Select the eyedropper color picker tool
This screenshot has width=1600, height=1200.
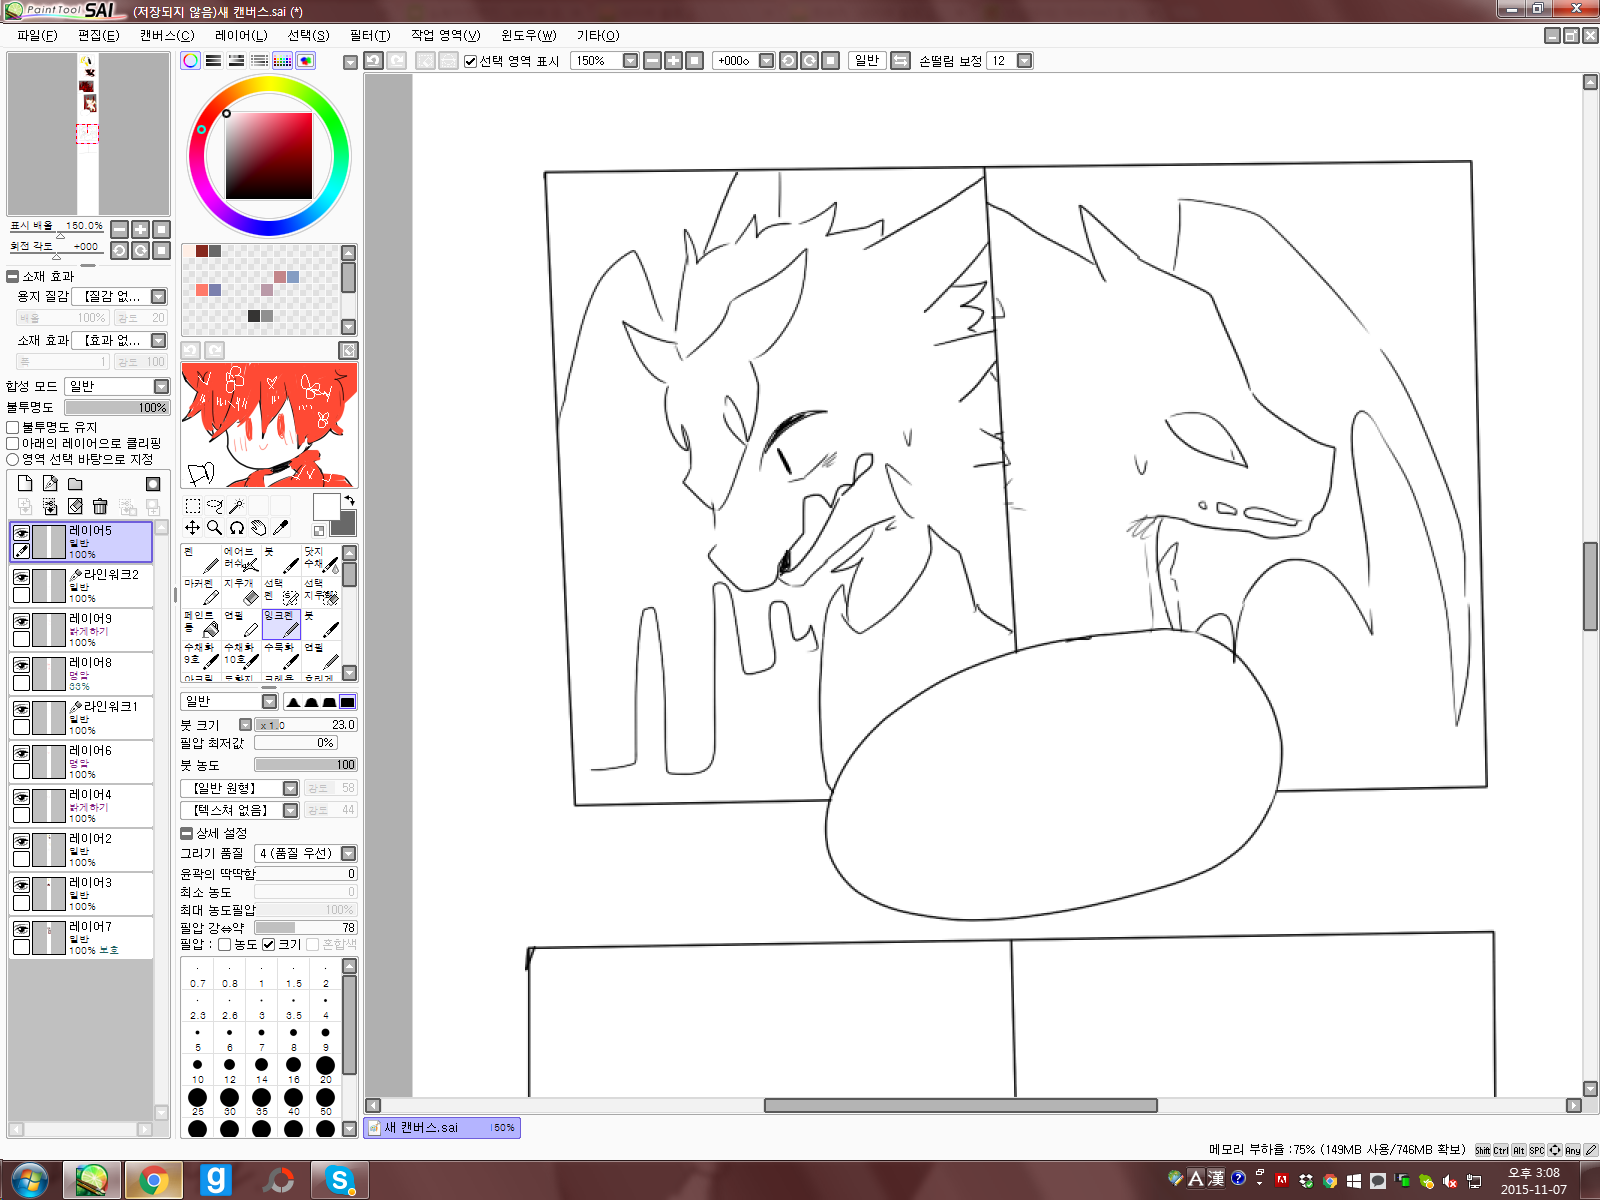281,528
